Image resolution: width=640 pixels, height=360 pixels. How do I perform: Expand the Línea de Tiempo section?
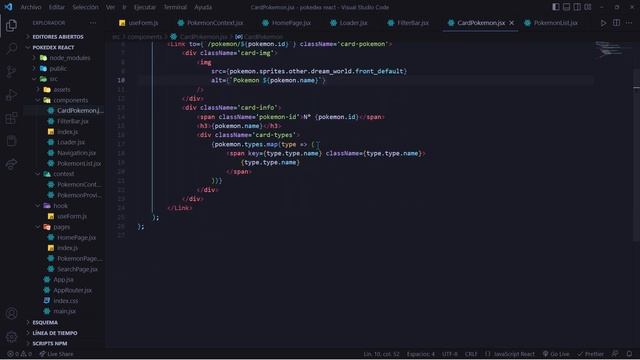click(54, 333)
